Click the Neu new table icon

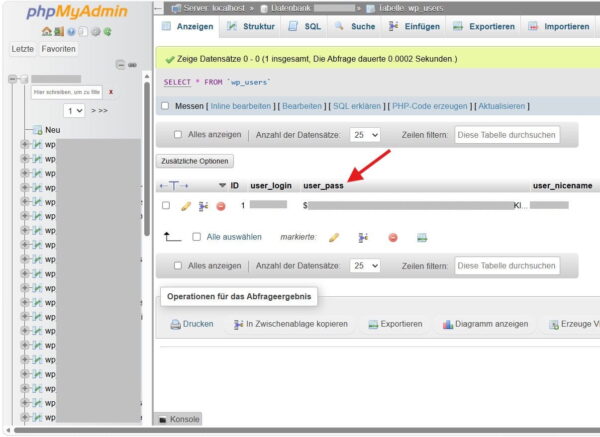coord(37,130)
